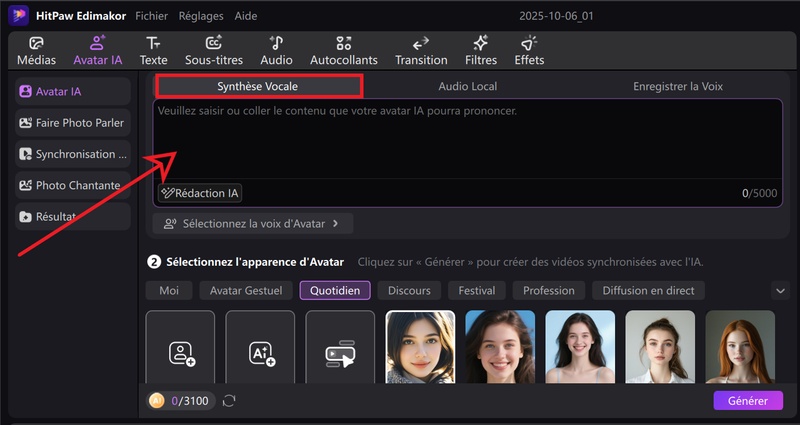
Task: Open the Transition panel
Action: pyautogui.click(x=421, y=50)
